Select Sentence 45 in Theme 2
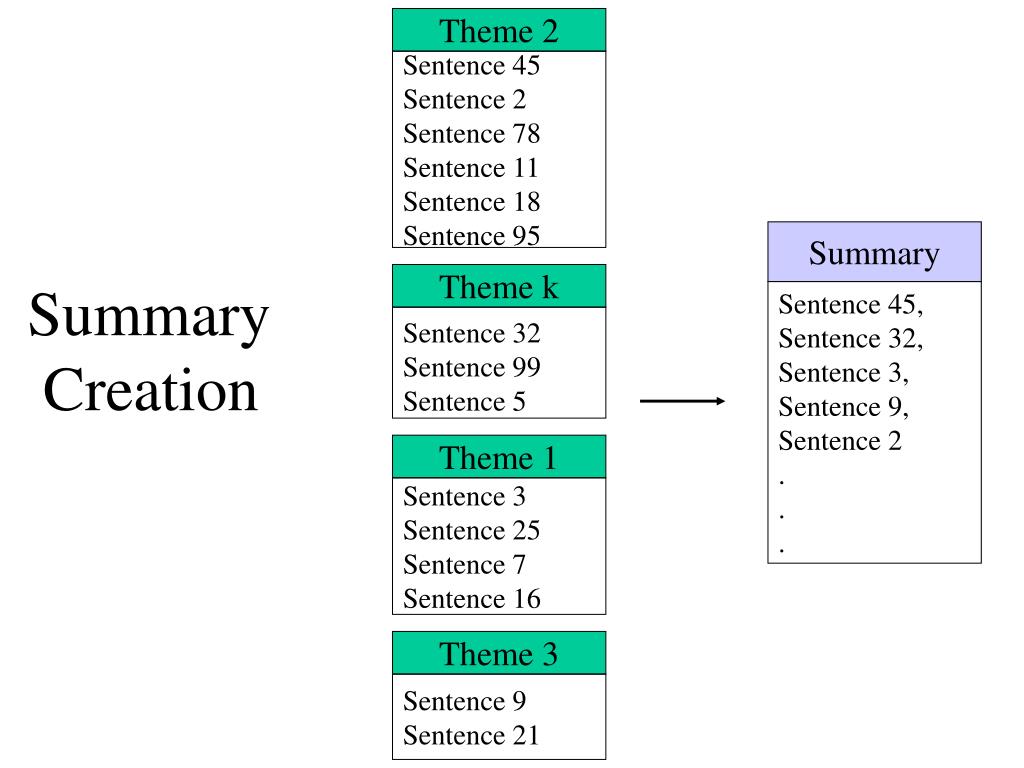 472,65
